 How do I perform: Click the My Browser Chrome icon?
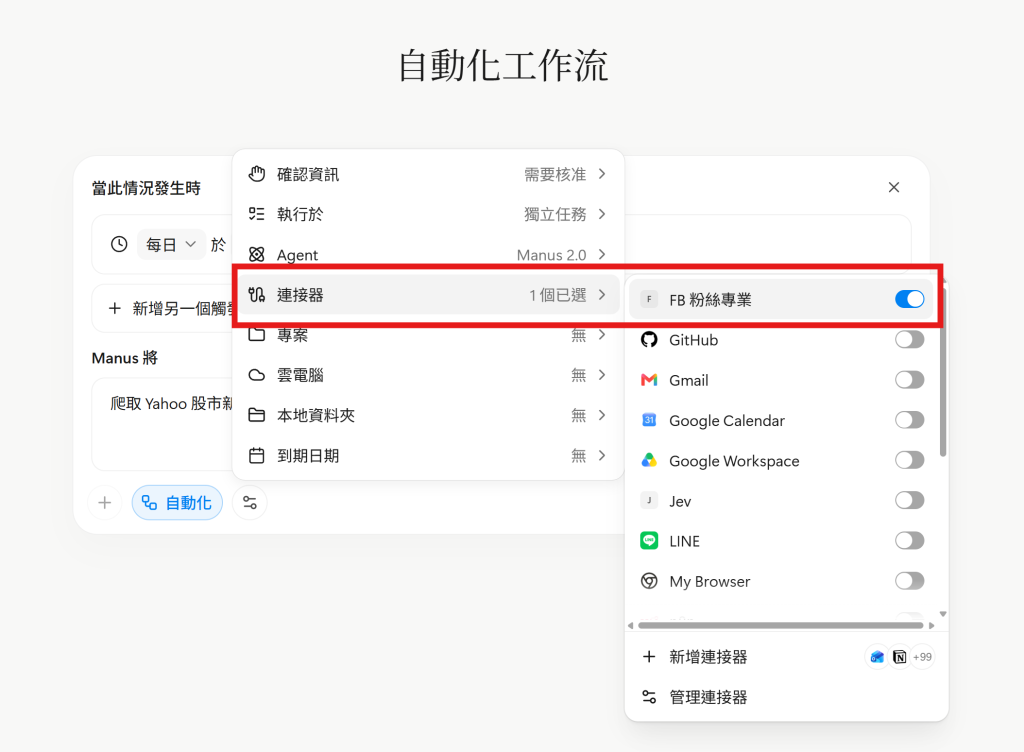[x=649, y=581]
